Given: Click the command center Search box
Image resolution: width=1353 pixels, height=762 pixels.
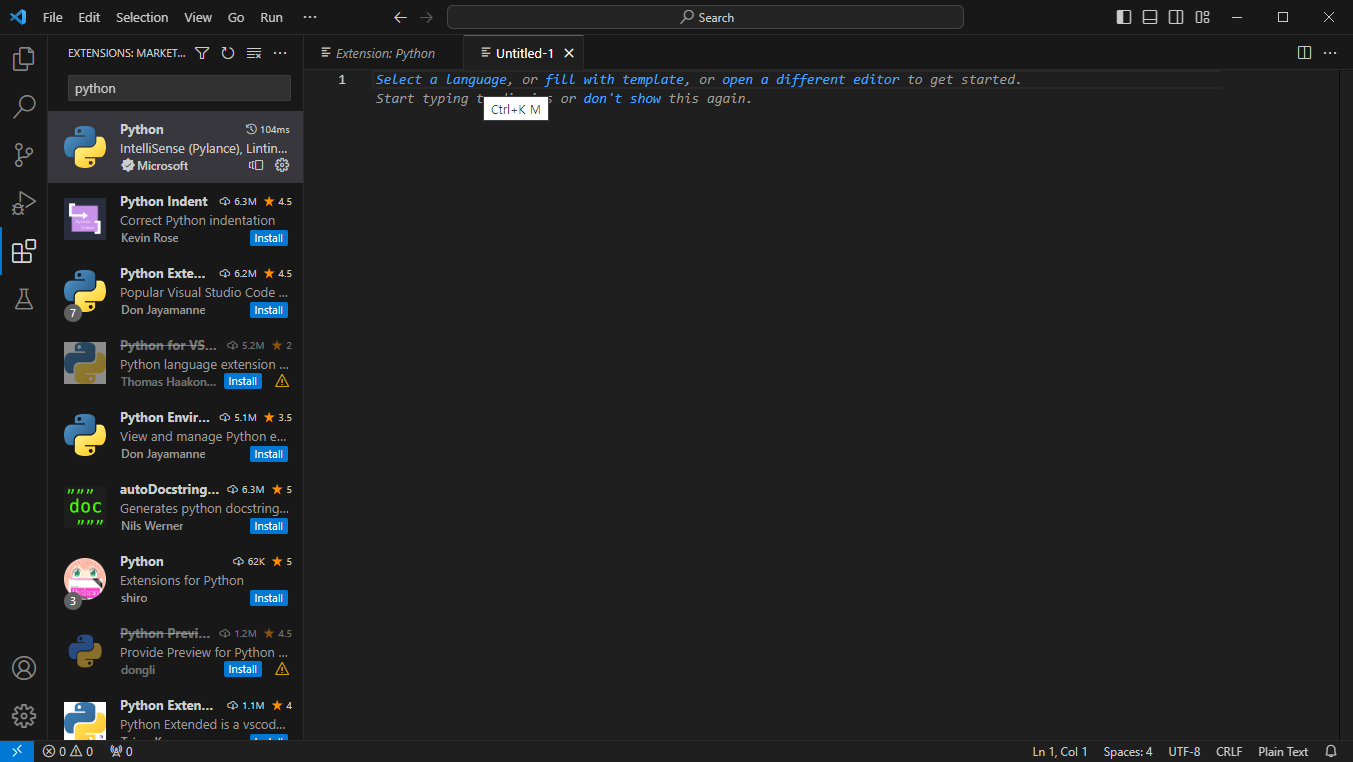Looking at the screenshot, I should tap(705, 17).
